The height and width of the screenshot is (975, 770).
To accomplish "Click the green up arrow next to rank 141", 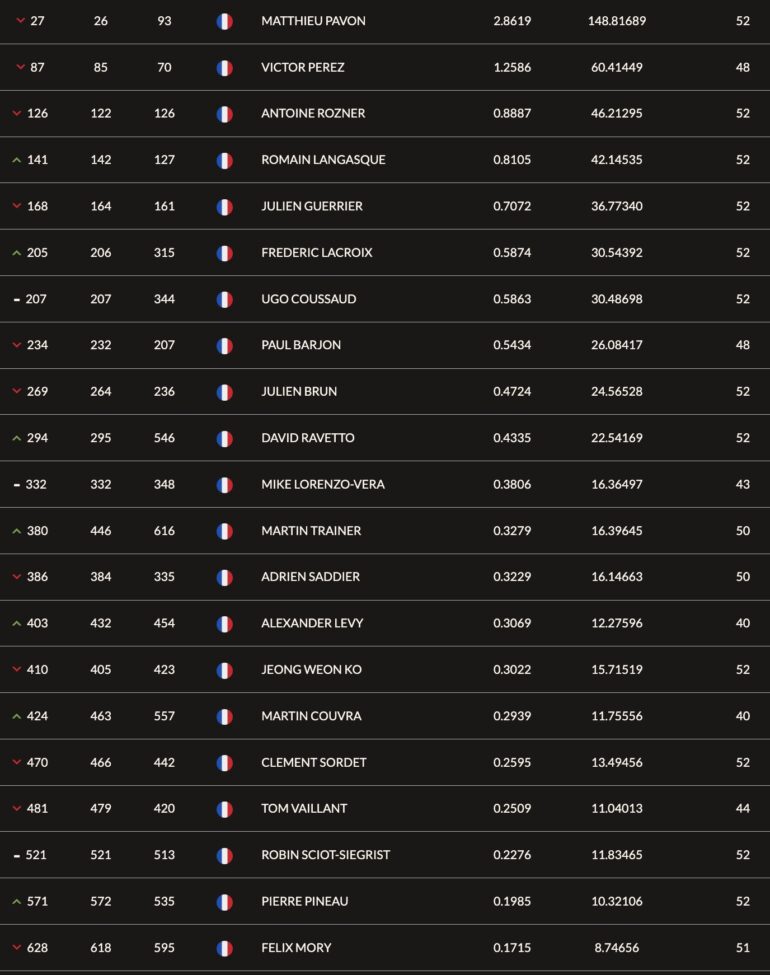I will (17, 160).
